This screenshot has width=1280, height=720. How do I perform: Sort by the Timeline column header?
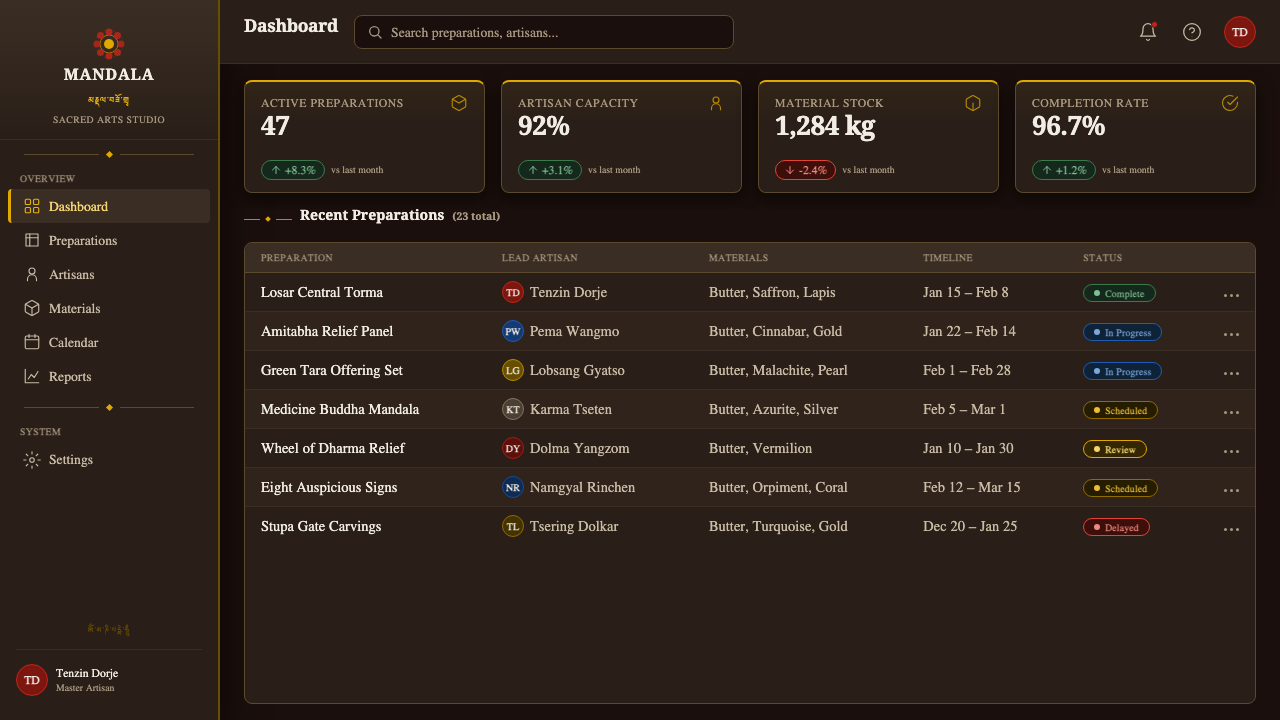point(947,258)
